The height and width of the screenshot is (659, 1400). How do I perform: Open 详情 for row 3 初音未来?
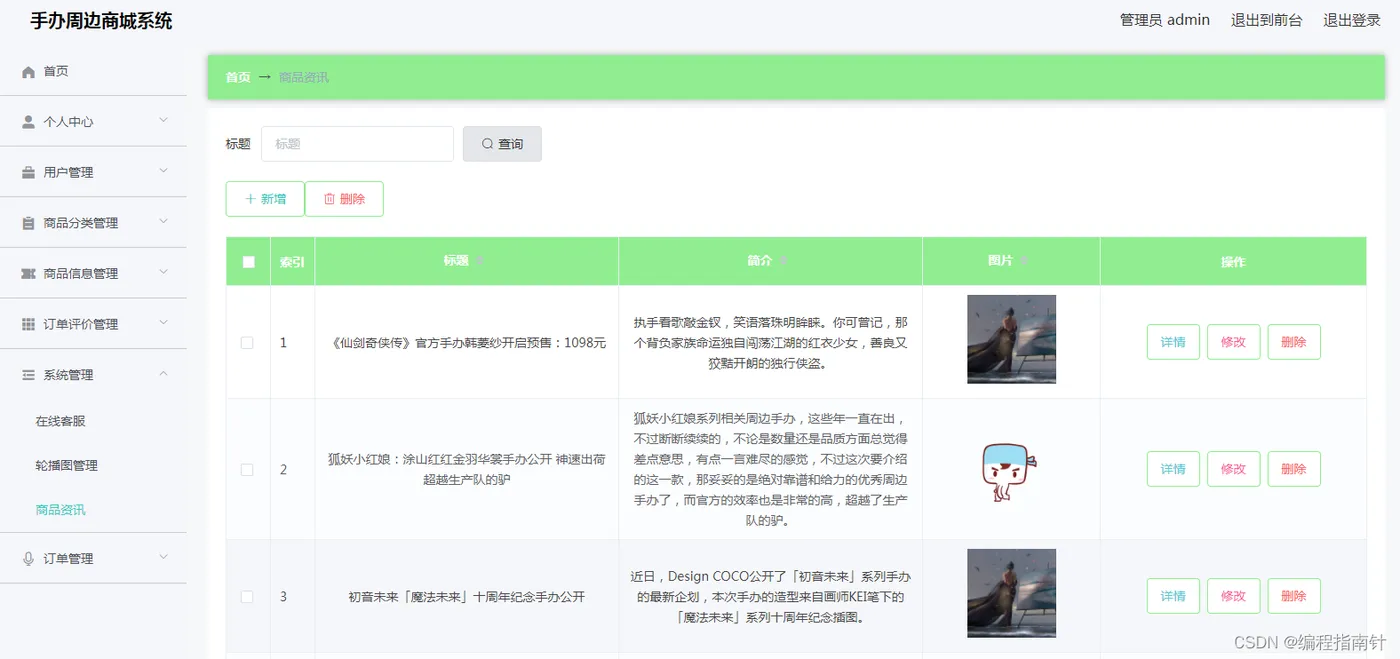click(x=1173, y=596)
